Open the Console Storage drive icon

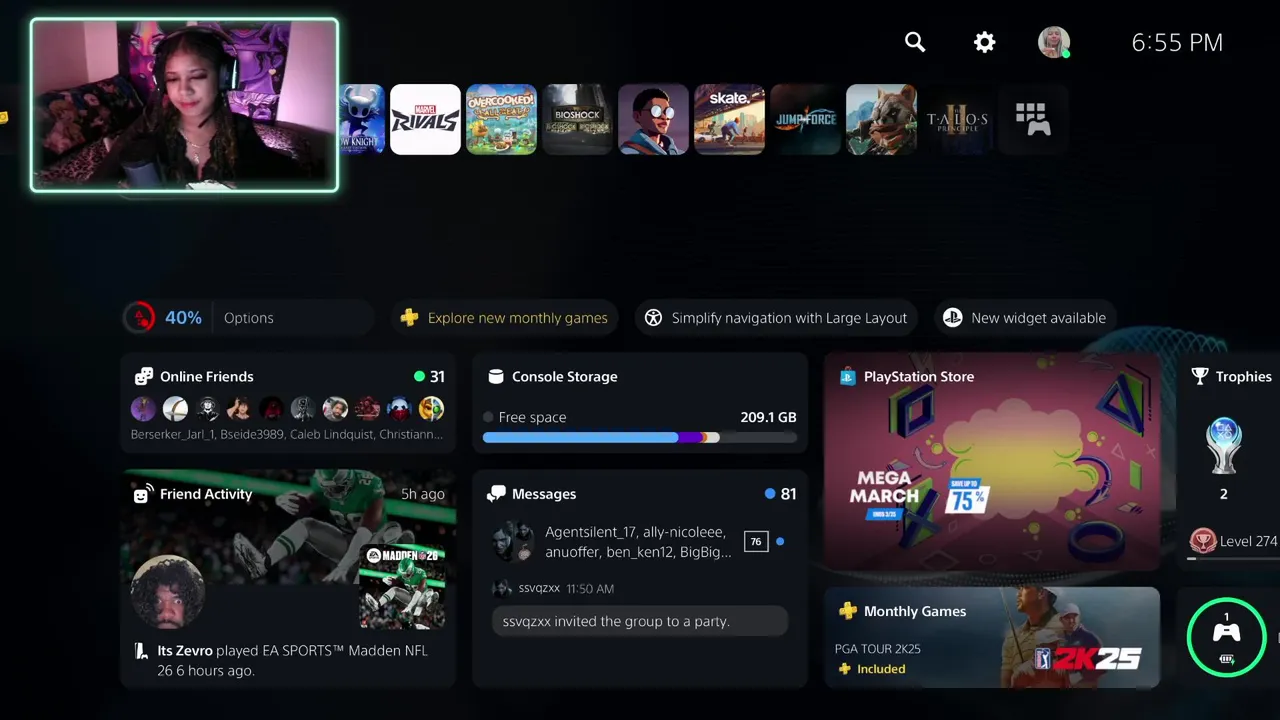click(495, 377)
